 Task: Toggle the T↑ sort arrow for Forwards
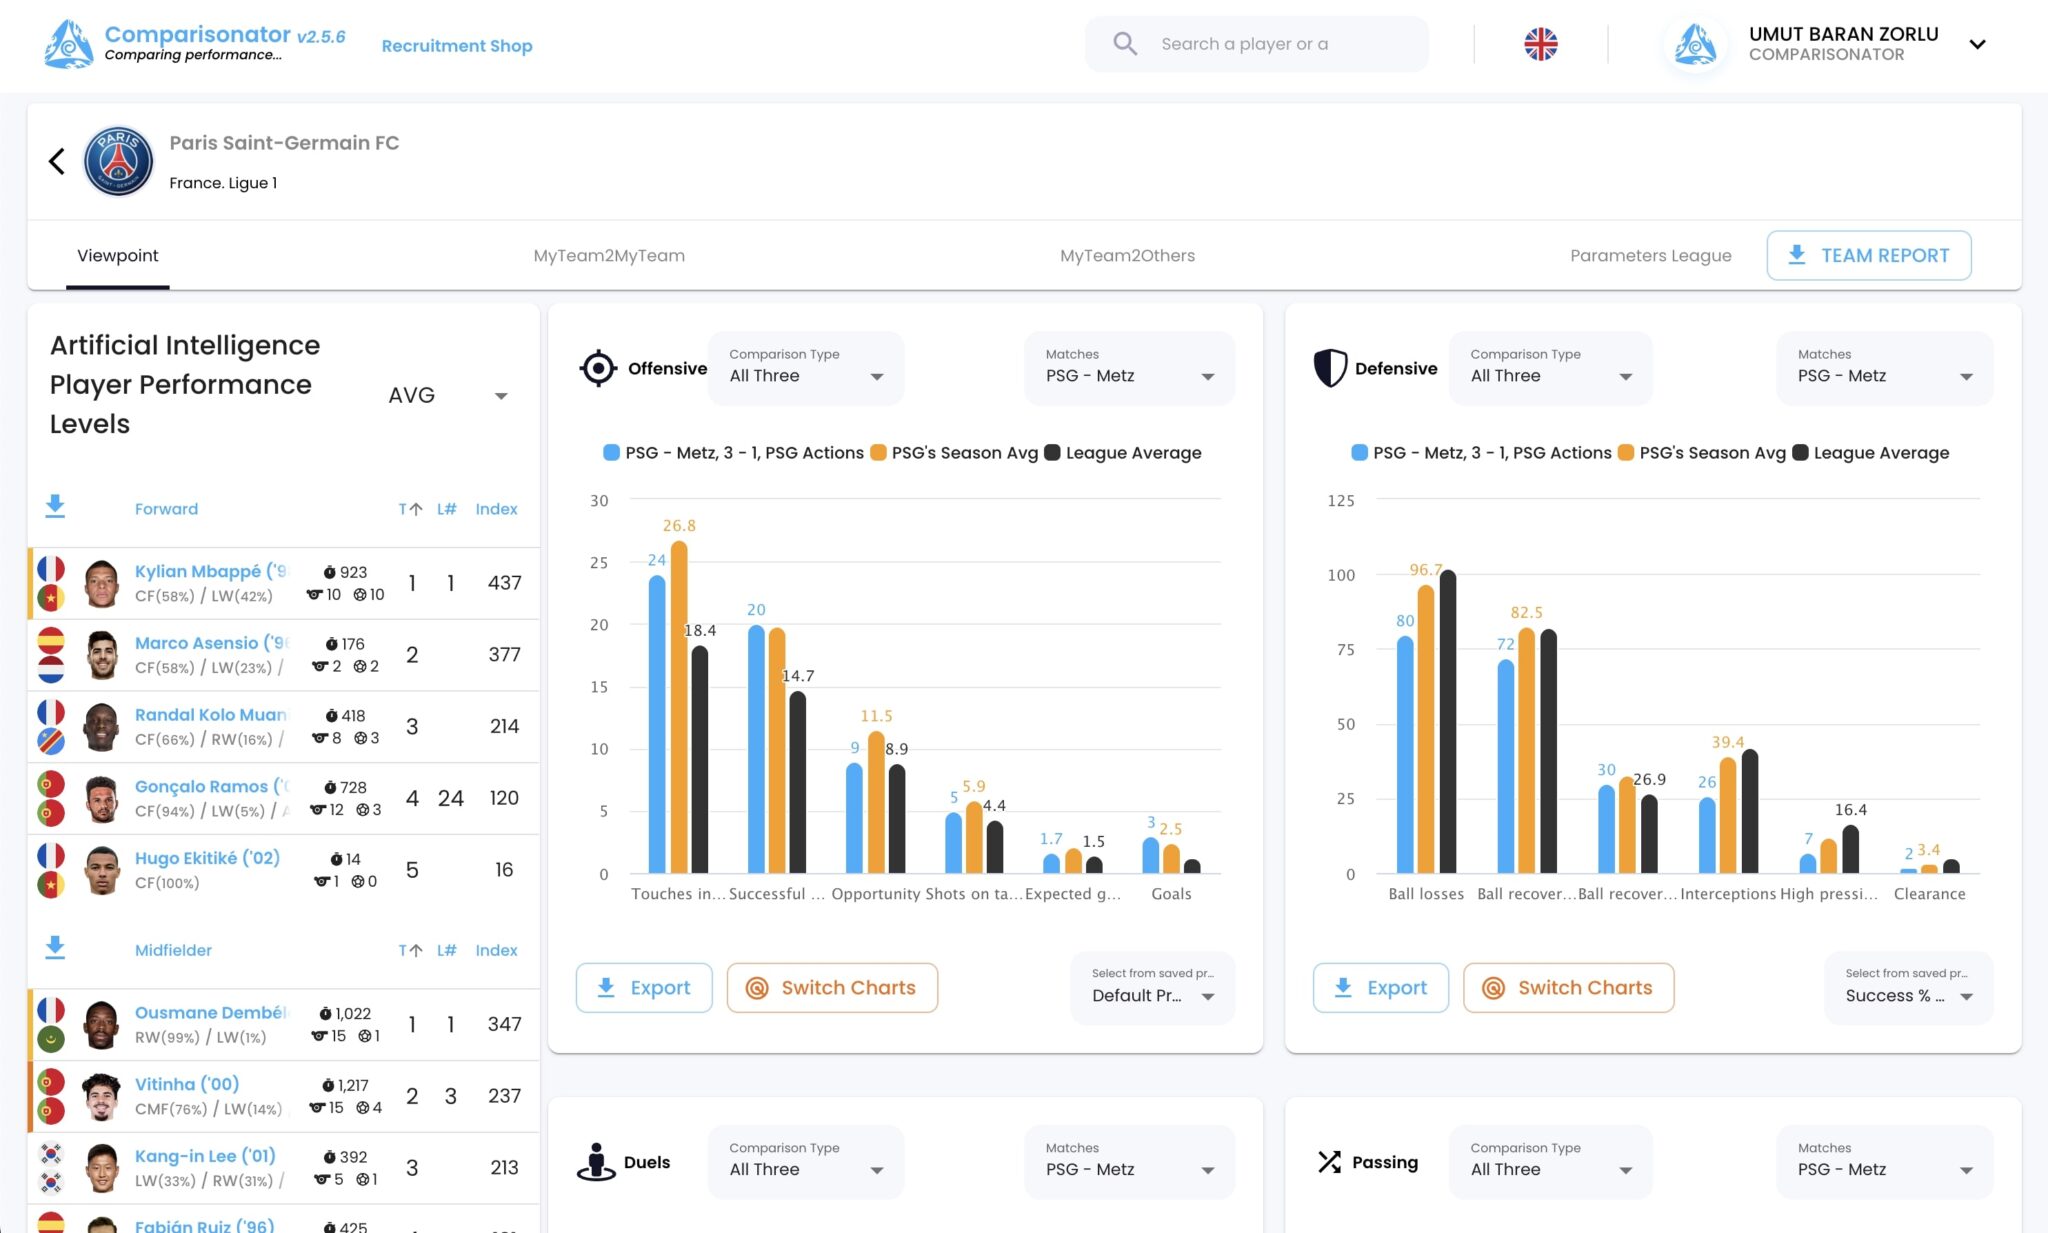coord(410,508)
